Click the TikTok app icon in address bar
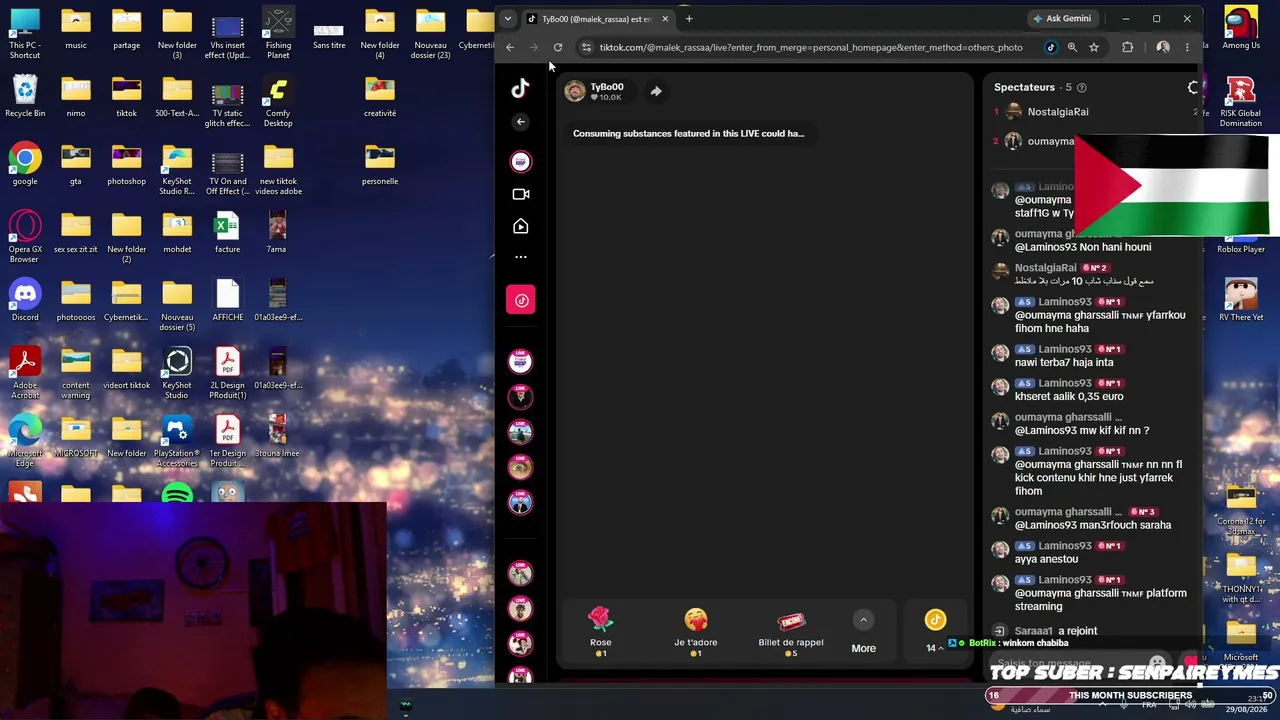 pos(1050,47)
